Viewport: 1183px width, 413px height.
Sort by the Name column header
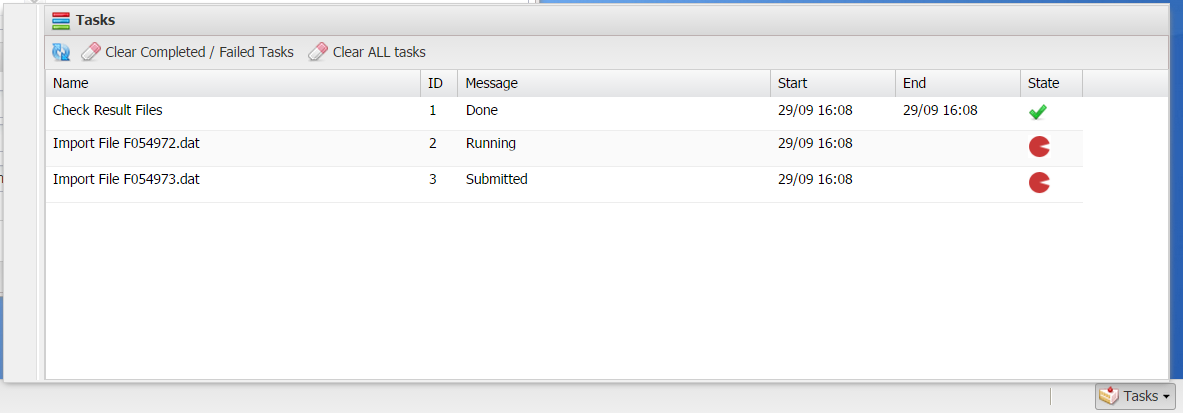click(71, 83)
